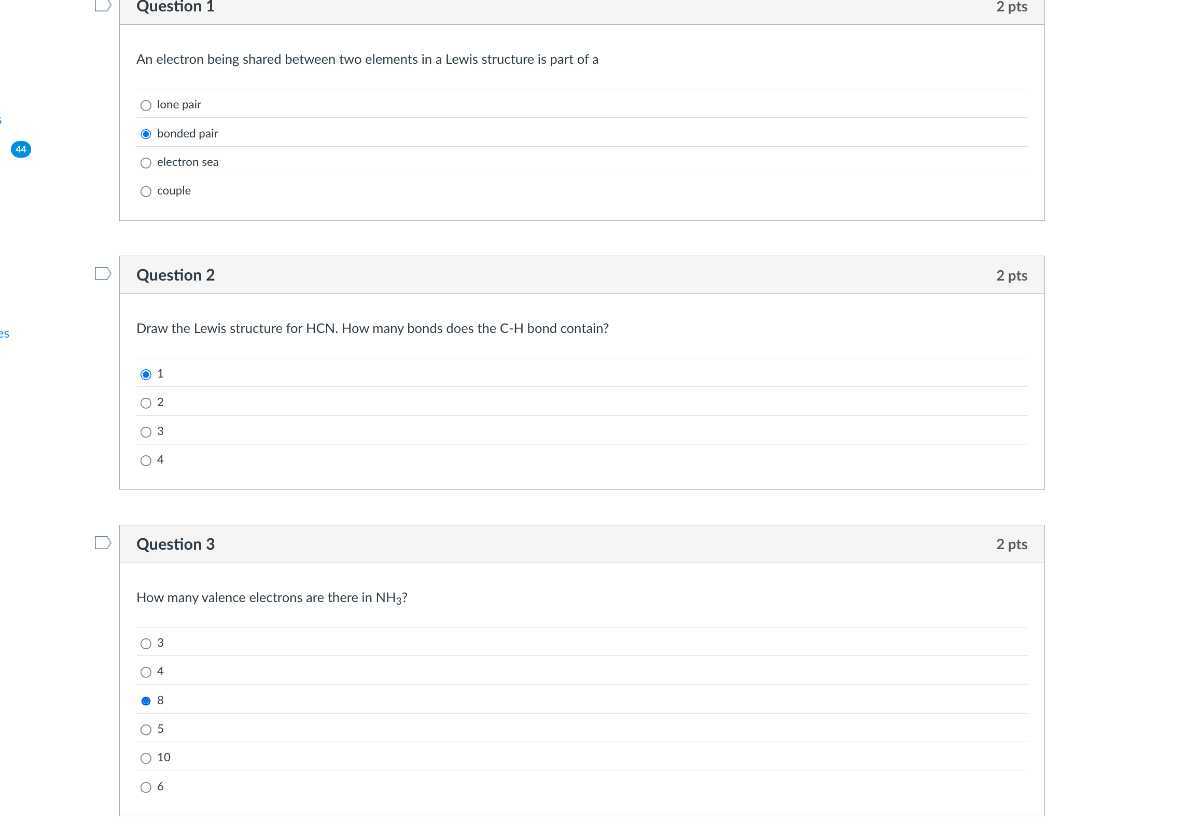Viewport: 1200px width, 826px height.
Task: Flag Question 2 for review
Action: click(102, 274)
